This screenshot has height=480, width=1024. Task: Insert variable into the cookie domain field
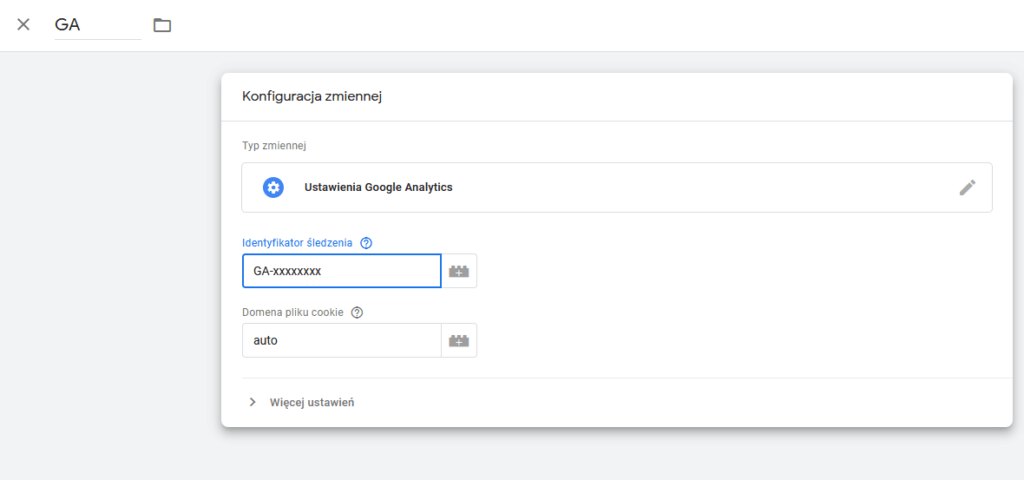point(459,340)
